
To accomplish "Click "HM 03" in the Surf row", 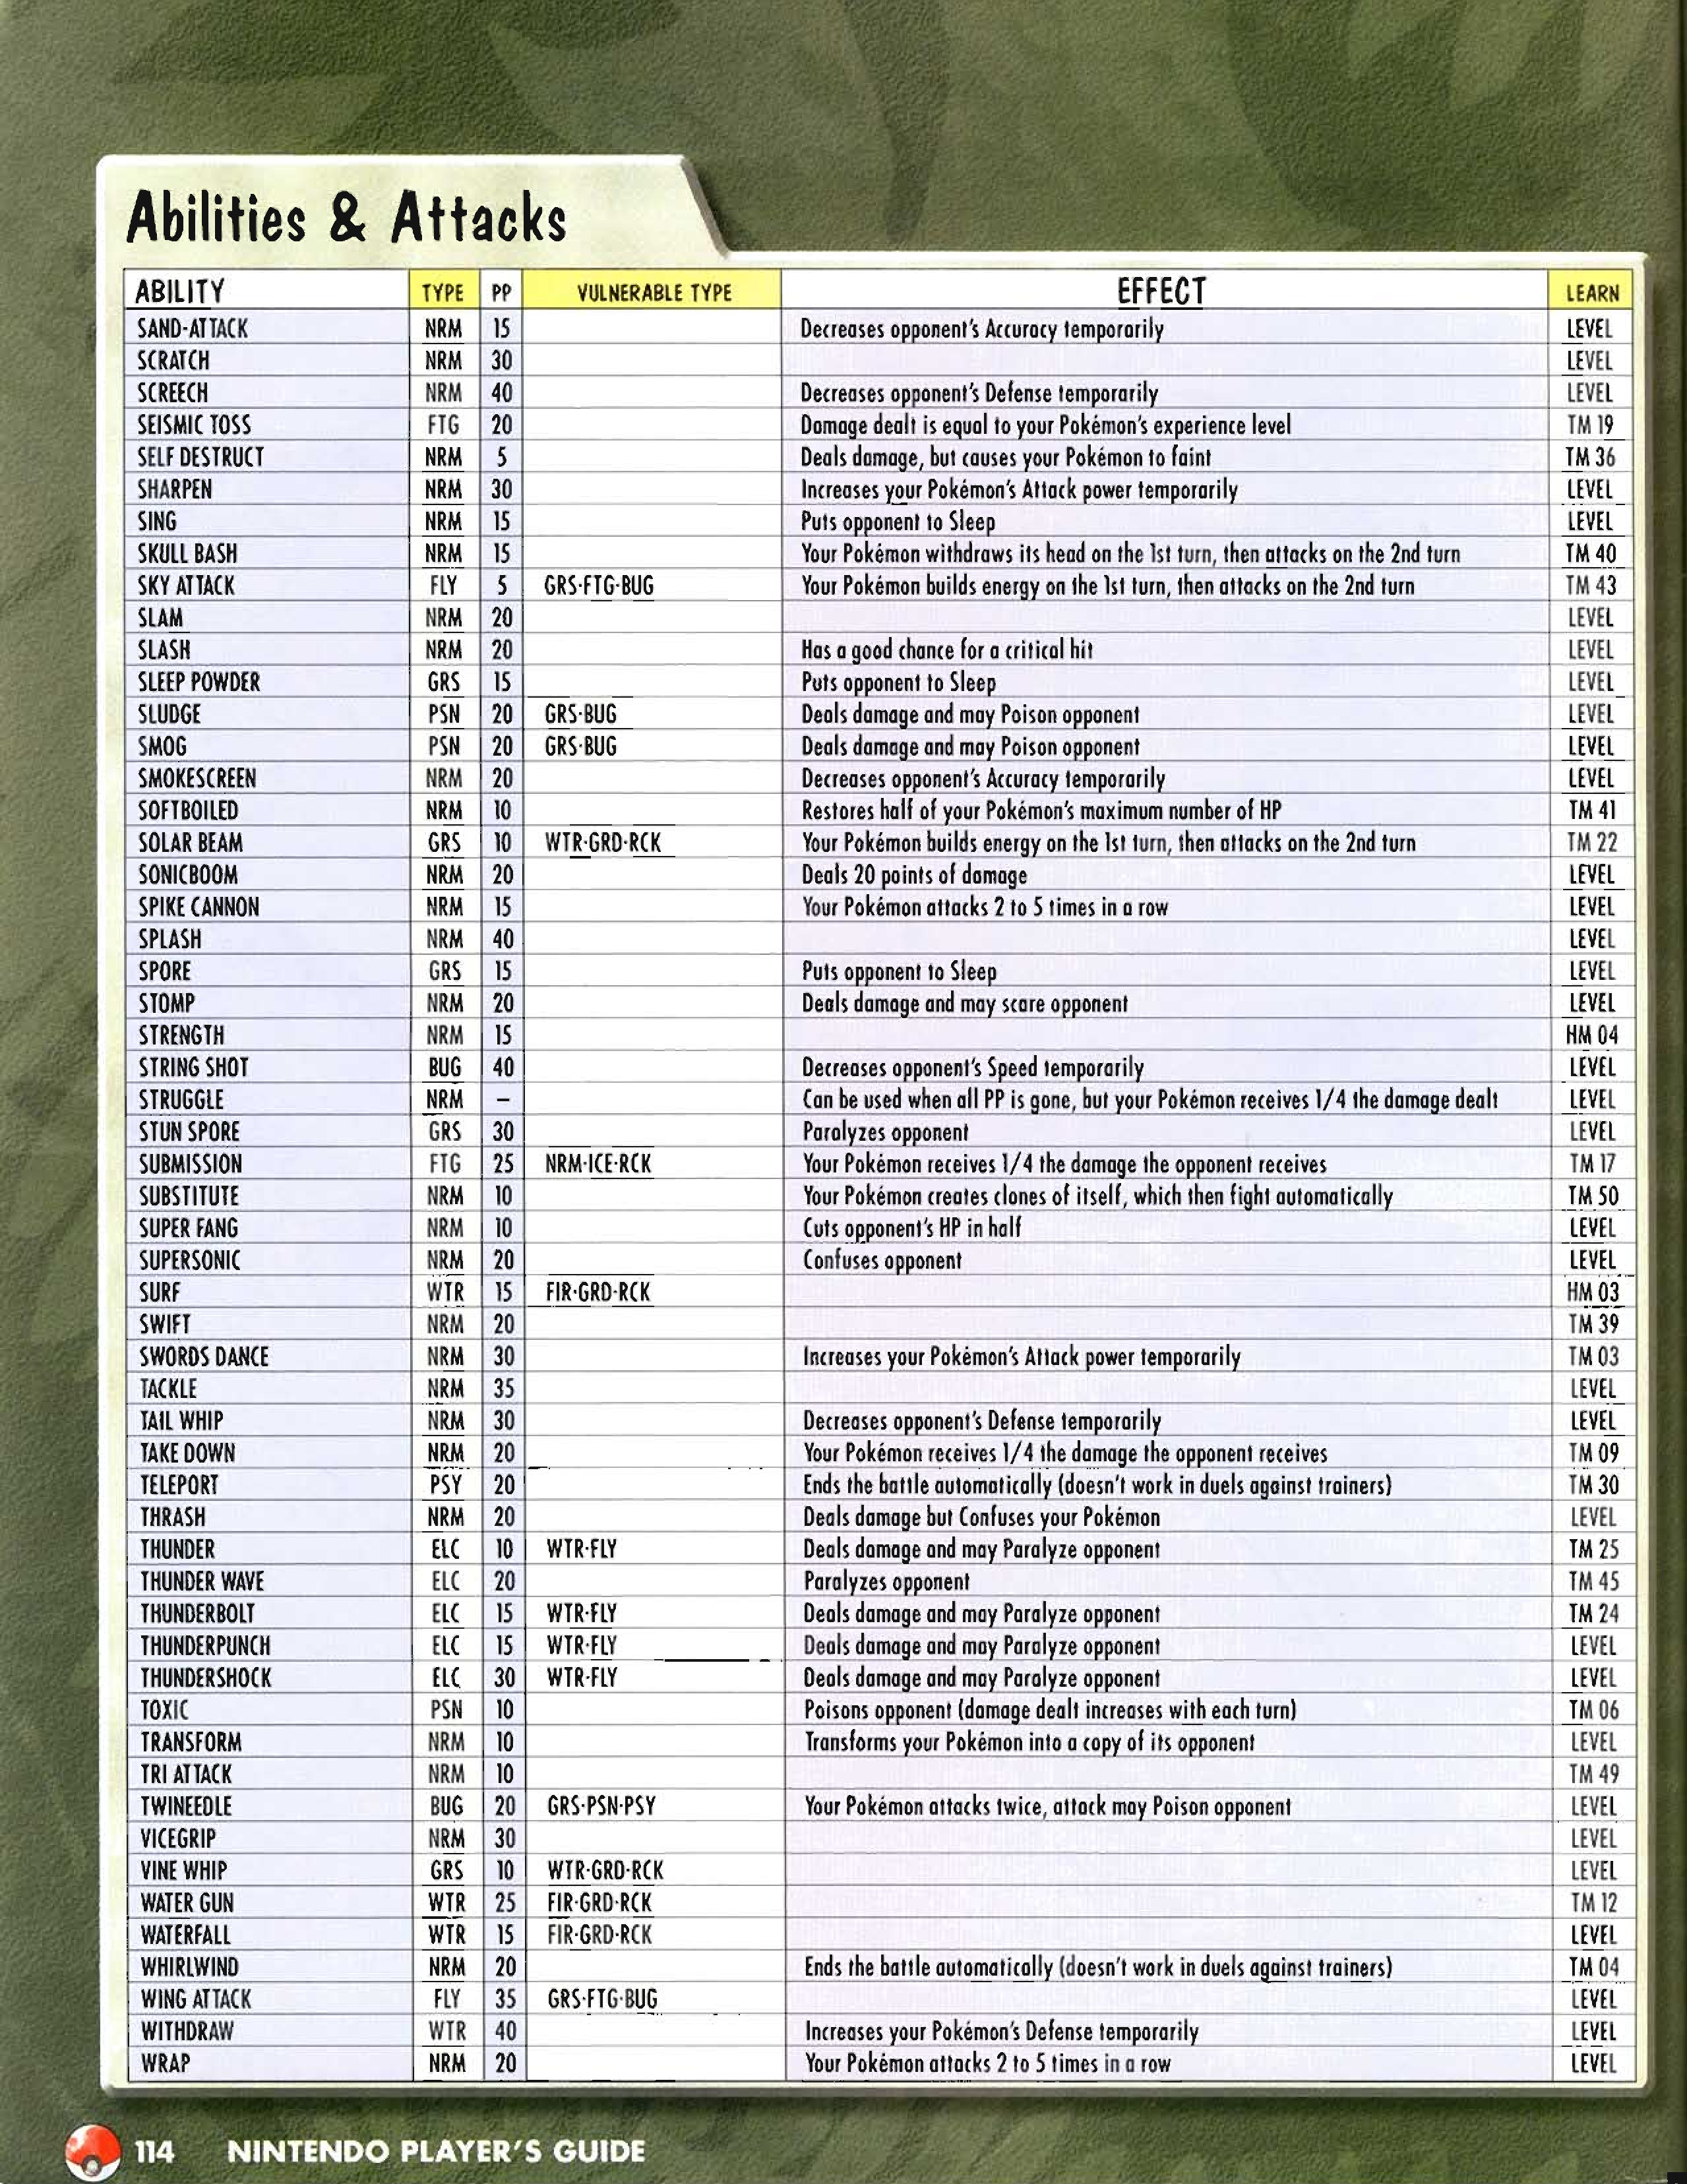I will click(x=1593, y=1292).
